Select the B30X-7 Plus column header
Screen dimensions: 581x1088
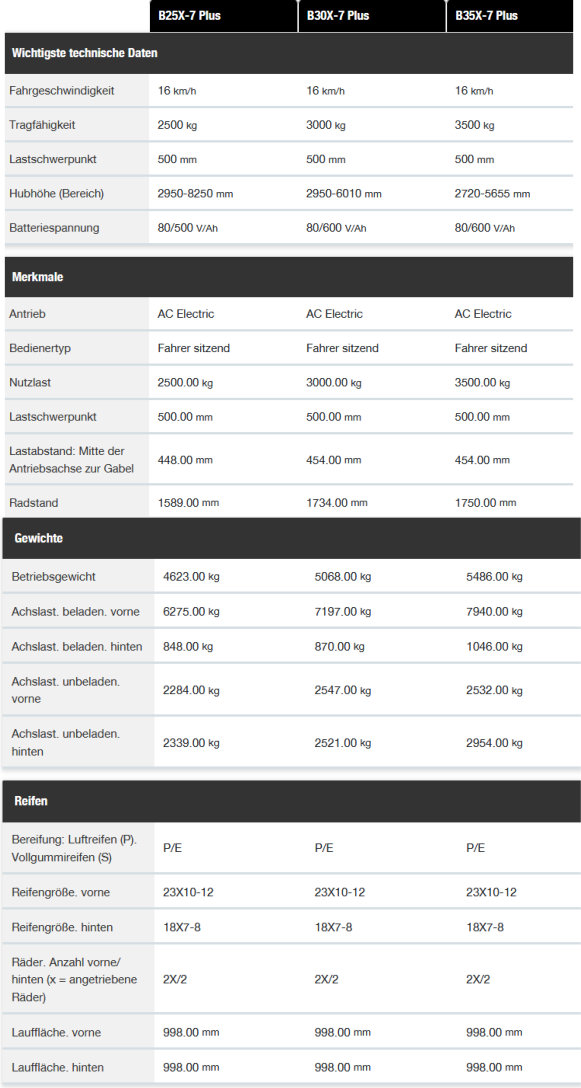pos(371,16)
